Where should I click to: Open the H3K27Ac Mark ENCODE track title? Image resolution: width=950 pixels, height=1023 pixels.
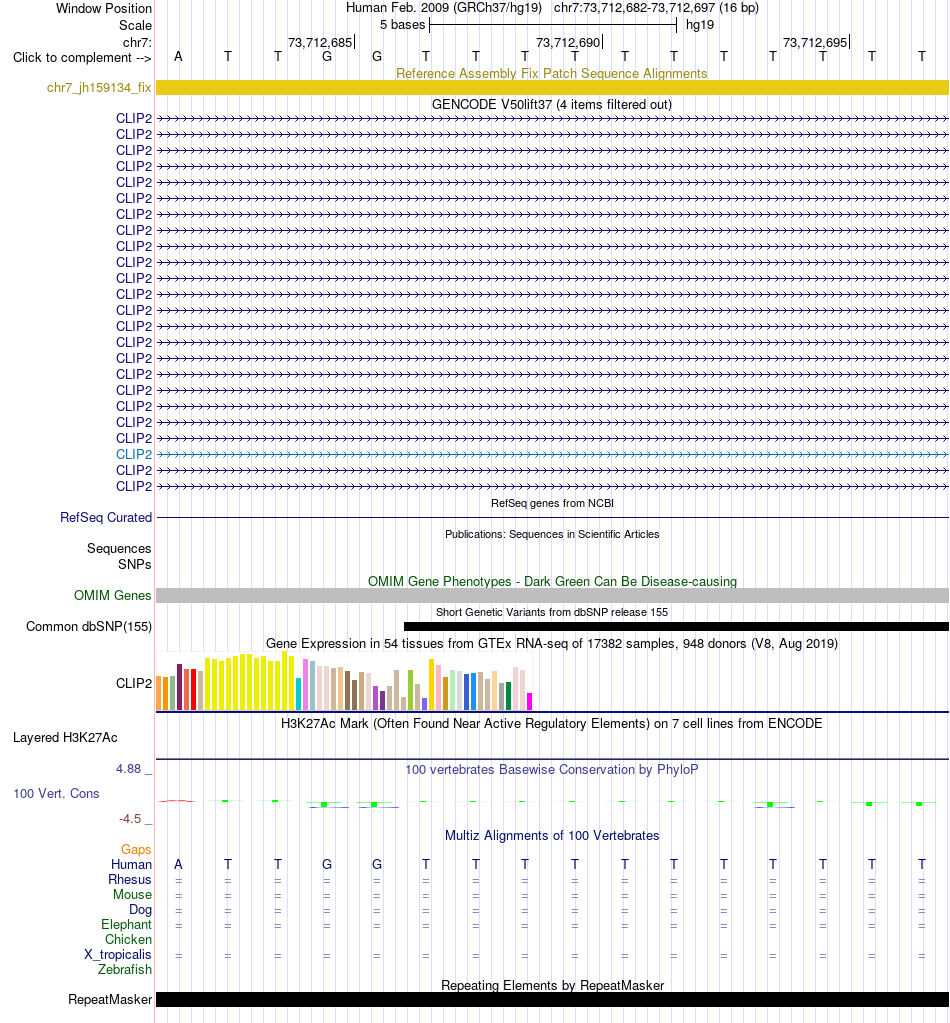point(552,724)
